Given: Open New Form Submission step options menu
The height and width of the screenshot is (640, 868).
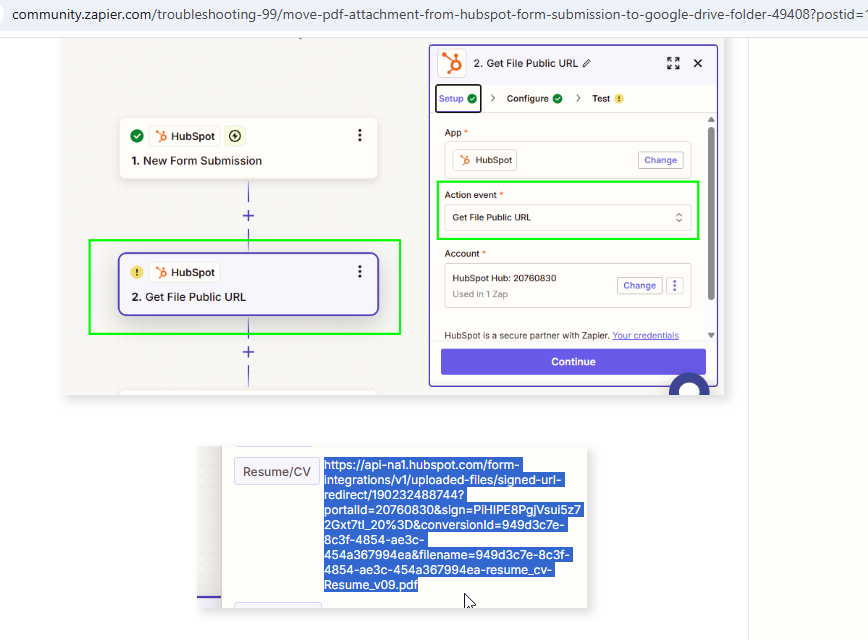Looking at the screenshot, I should click(x=360, y=135).
